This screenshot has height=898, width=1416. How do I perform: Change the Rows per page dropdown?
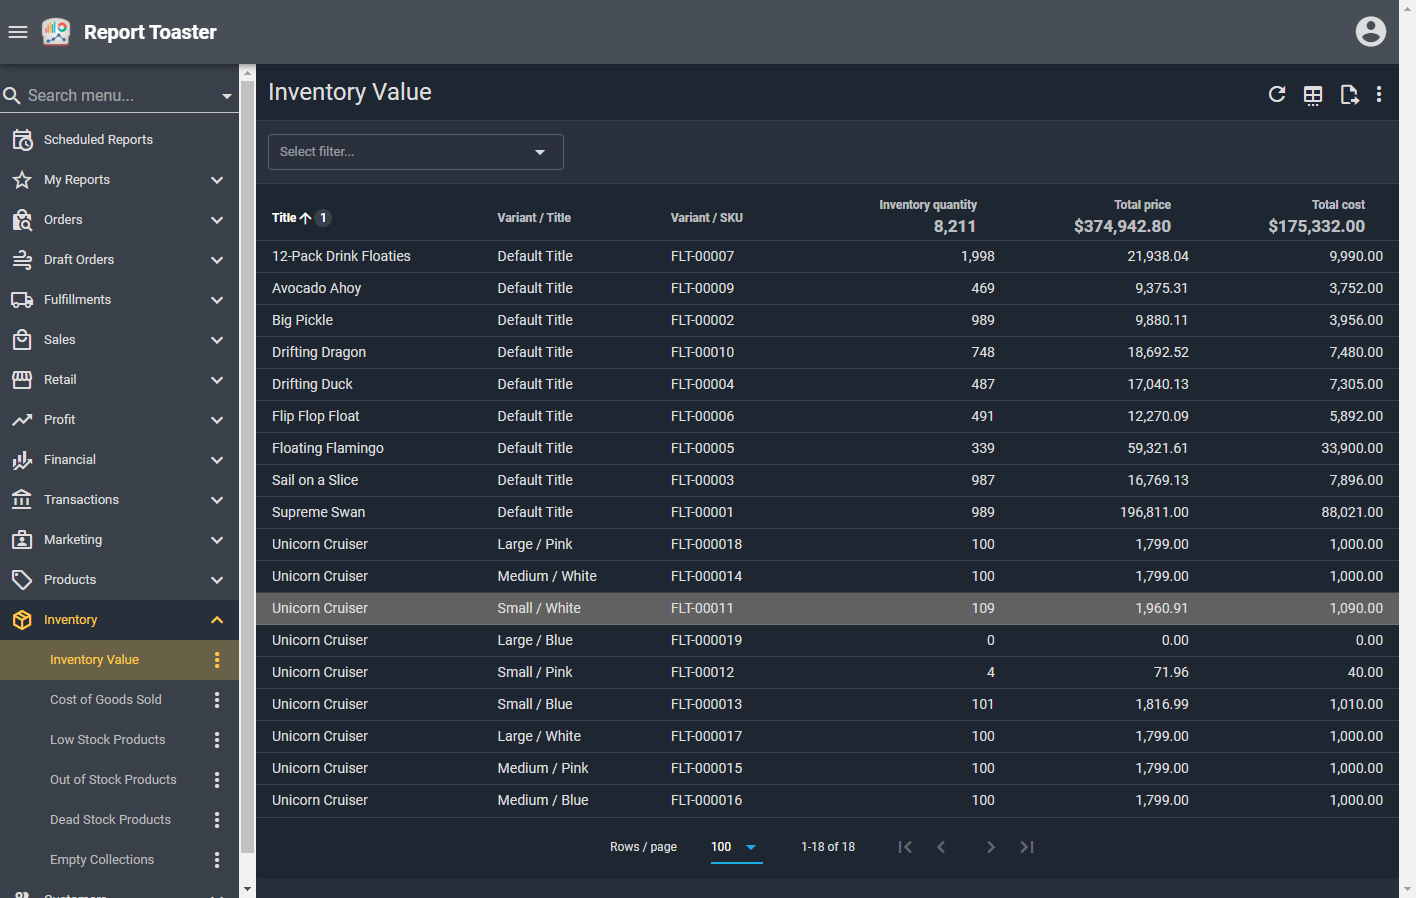pos(735,847)
